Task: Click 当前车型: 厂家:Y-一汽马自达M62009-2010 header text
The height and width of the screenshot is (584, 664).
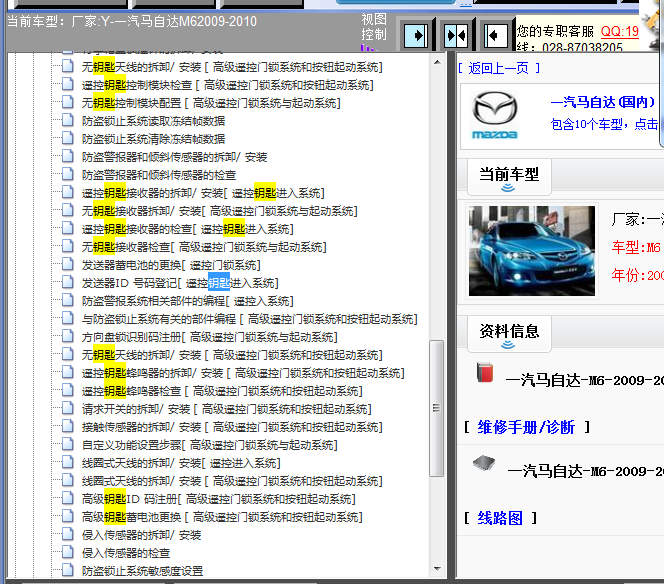Action: [x=132, y=21]
